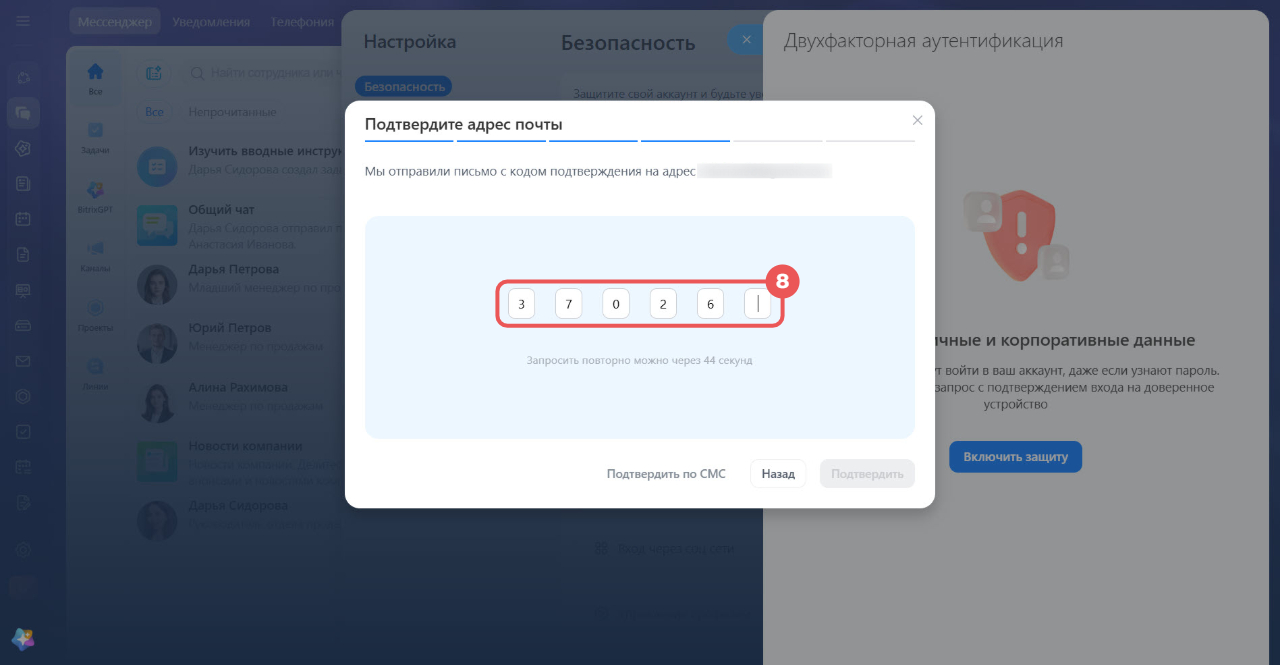This screenshot has width=1280, height=665.
Task: Click the Подтвердить button
Action: tap(867, 474)
